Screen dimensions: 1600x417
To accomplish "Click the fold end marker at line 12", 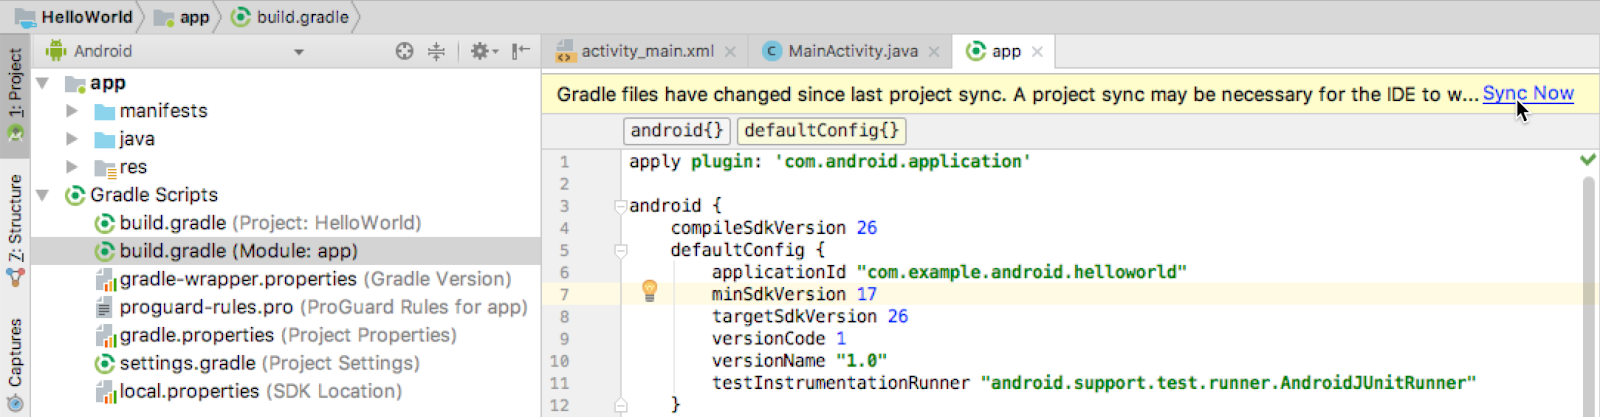I will (x=620, y=405).
